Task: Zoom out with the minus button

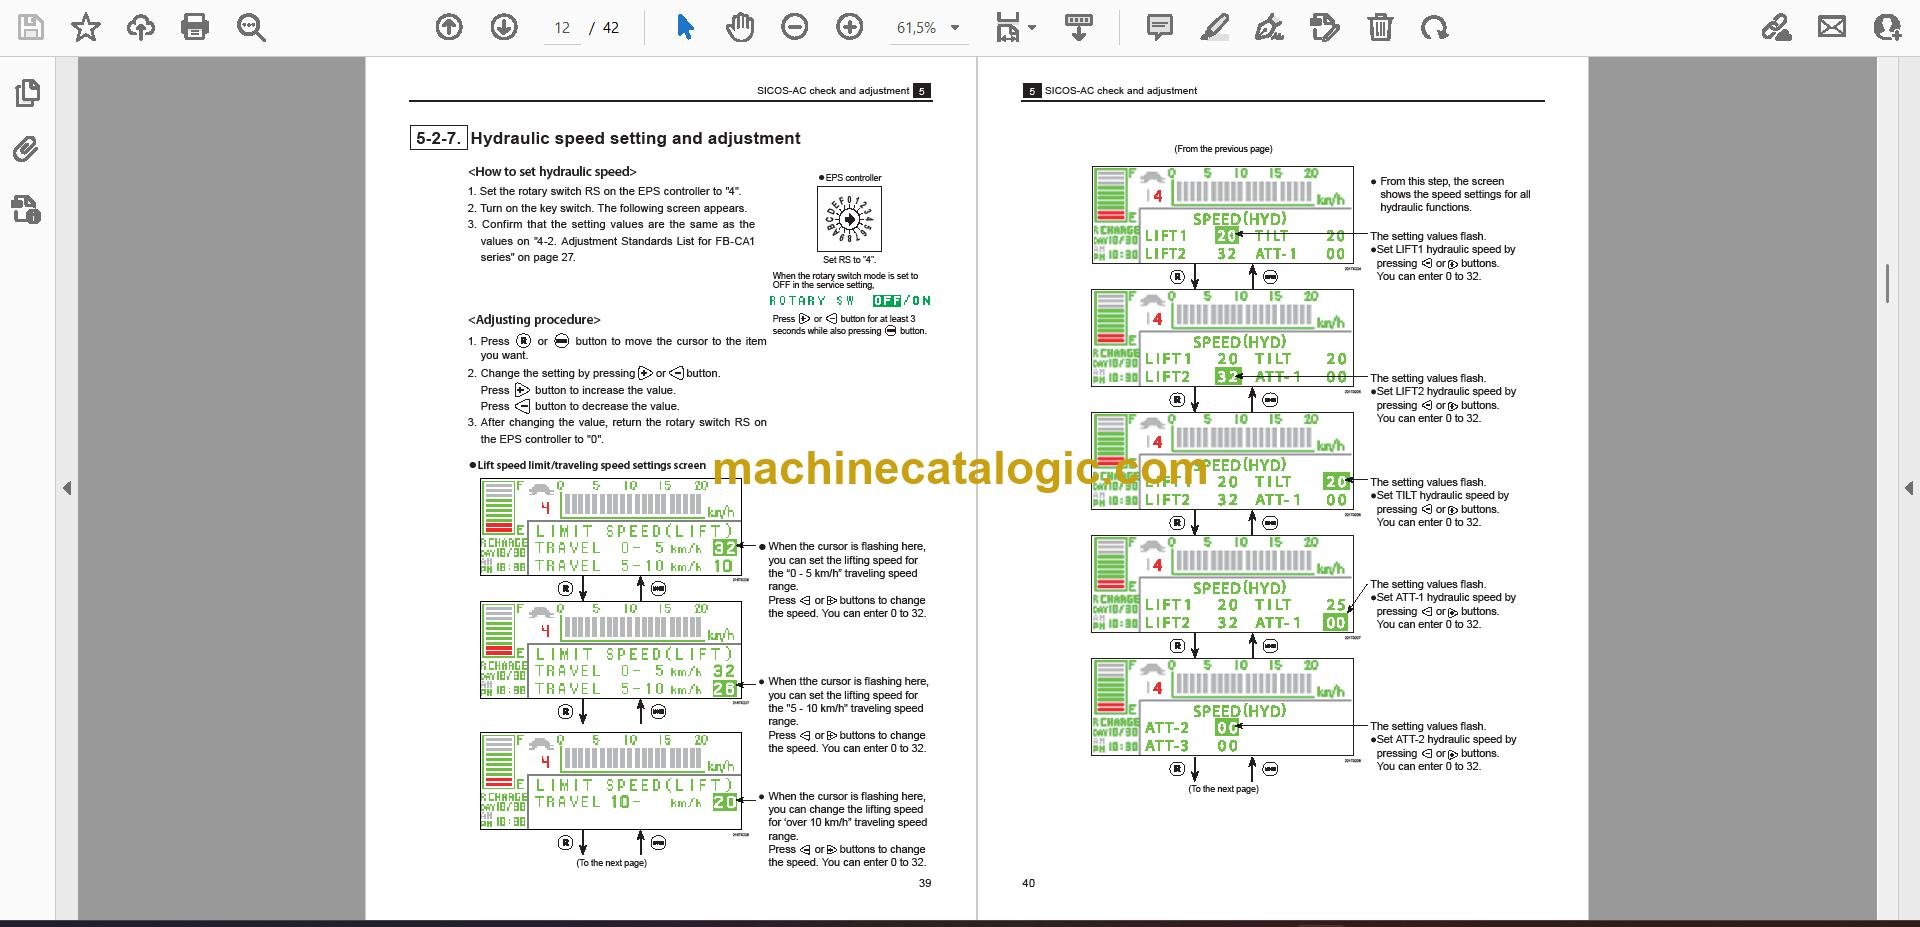Action: tap(795, 27)
